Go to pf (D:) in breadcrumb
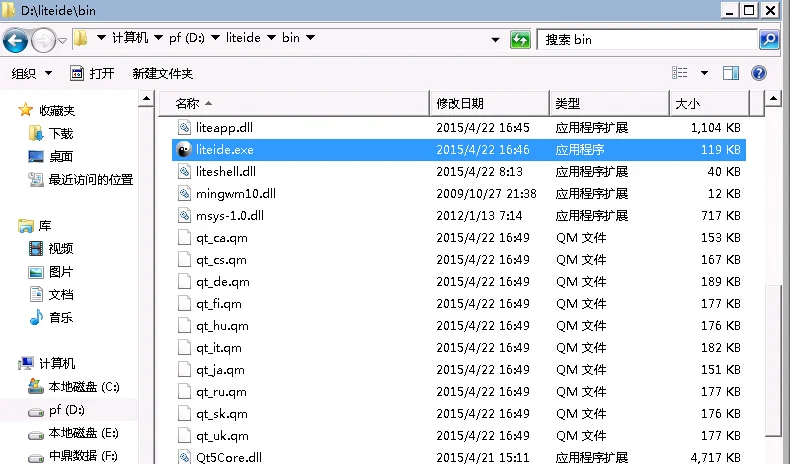790x464 pixels. click(x=187, y=38)
